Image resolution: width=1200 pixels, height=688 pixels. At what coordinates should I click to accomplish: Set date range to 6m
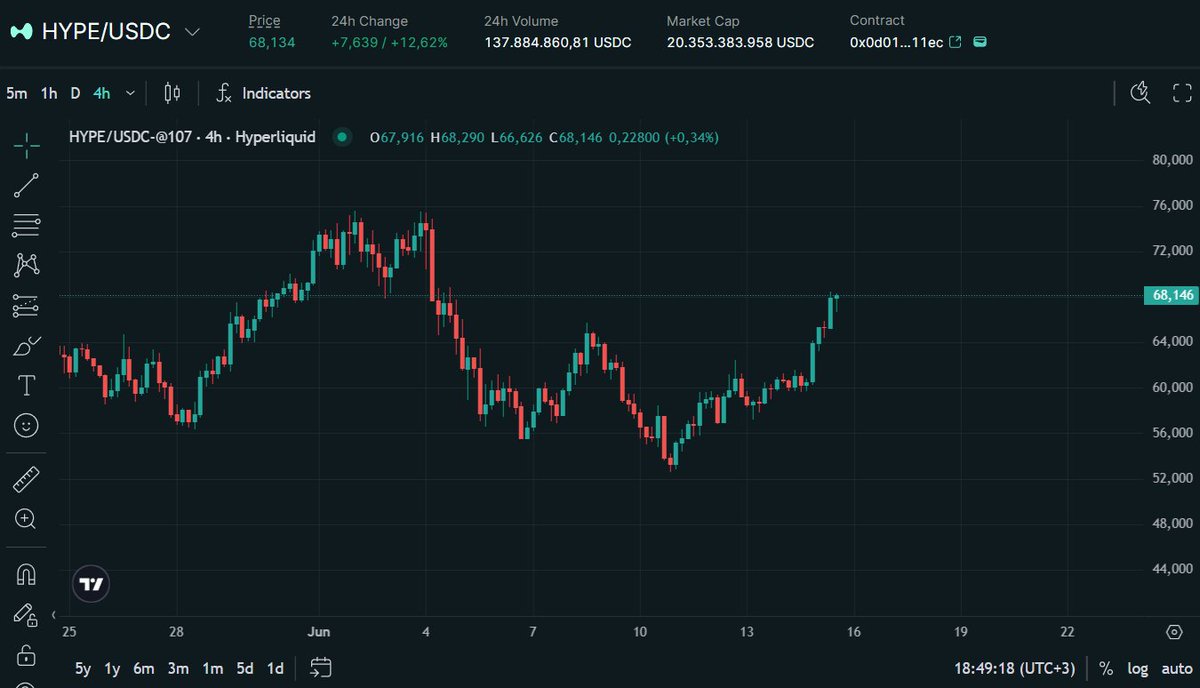point(144,668)
